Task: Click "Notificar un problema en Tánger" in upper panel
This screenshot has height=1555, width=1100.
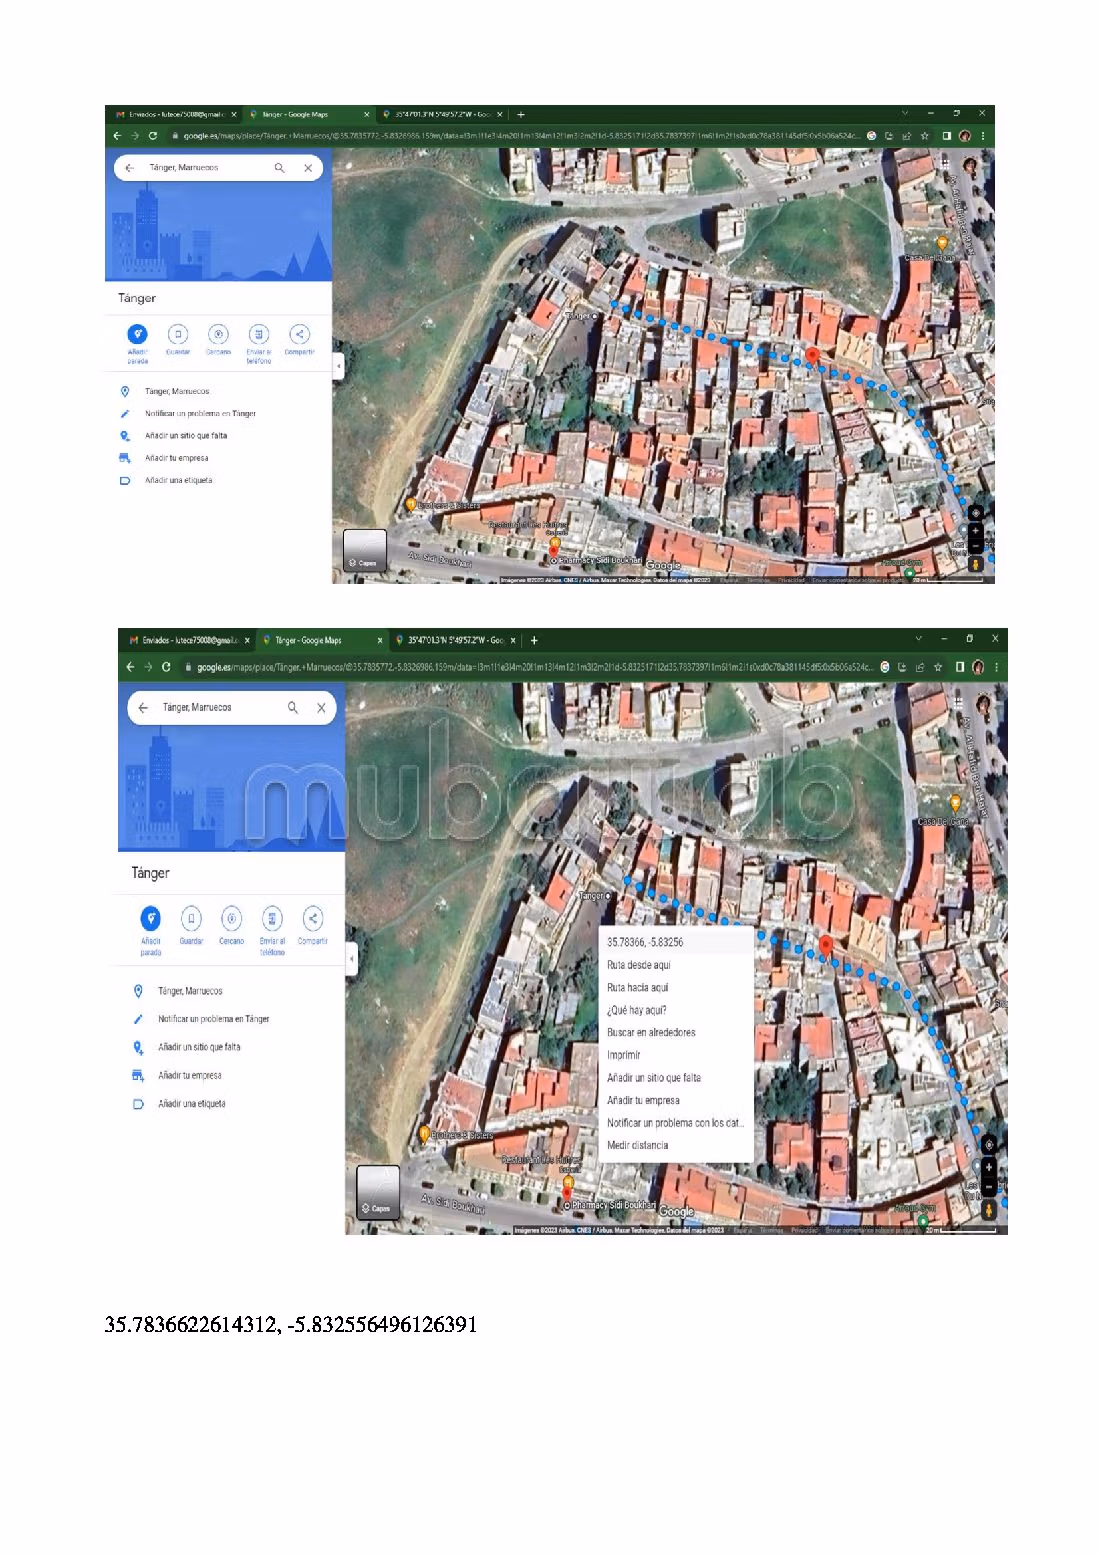Action: point(200,413)
